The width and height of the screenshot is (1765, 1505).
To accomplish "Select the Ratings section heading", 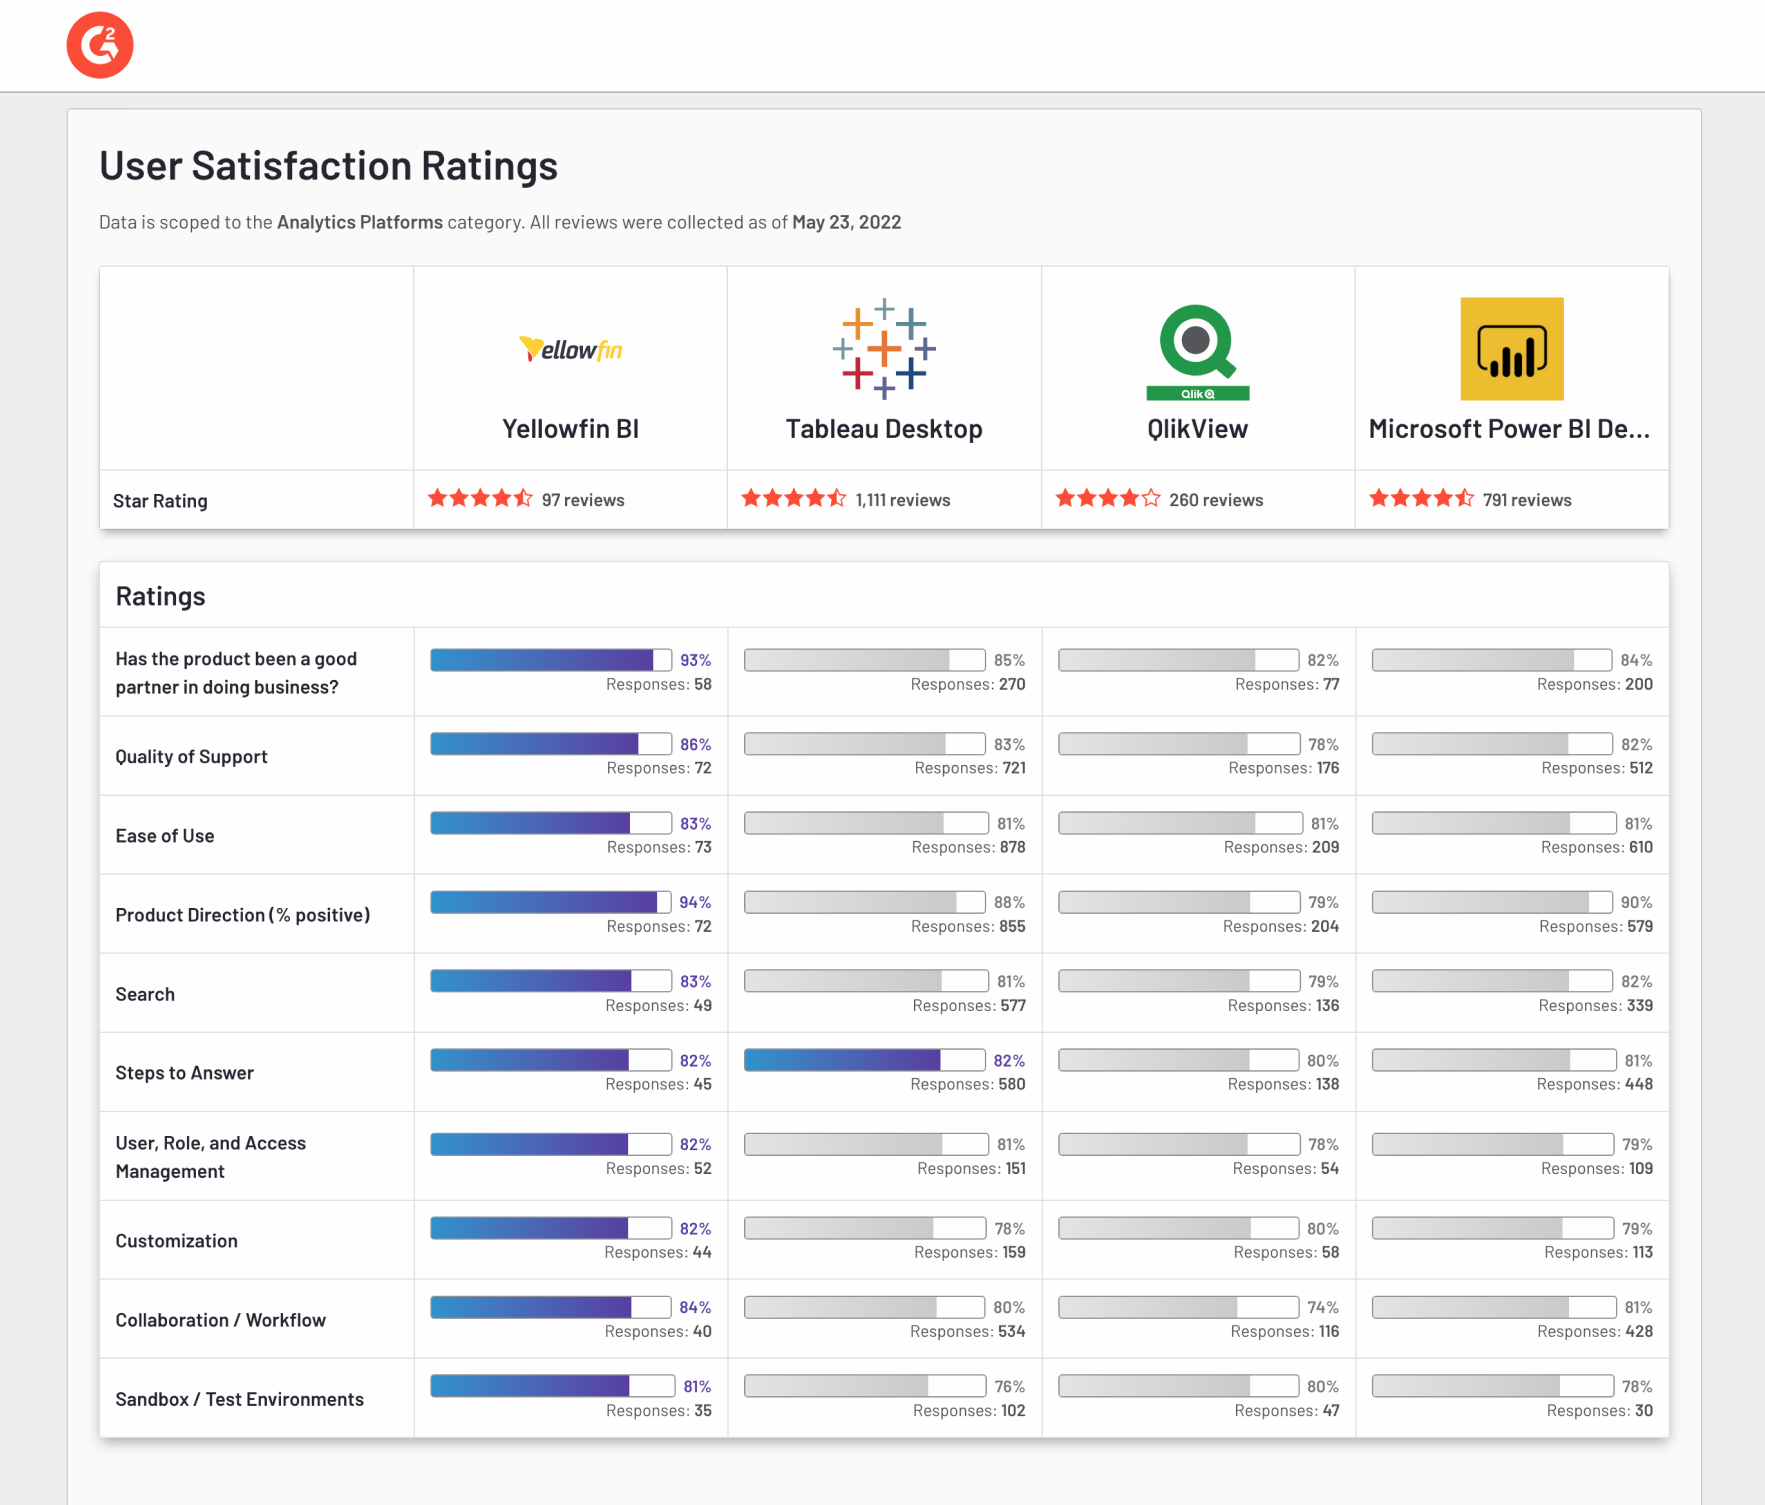I will (160, 596).
